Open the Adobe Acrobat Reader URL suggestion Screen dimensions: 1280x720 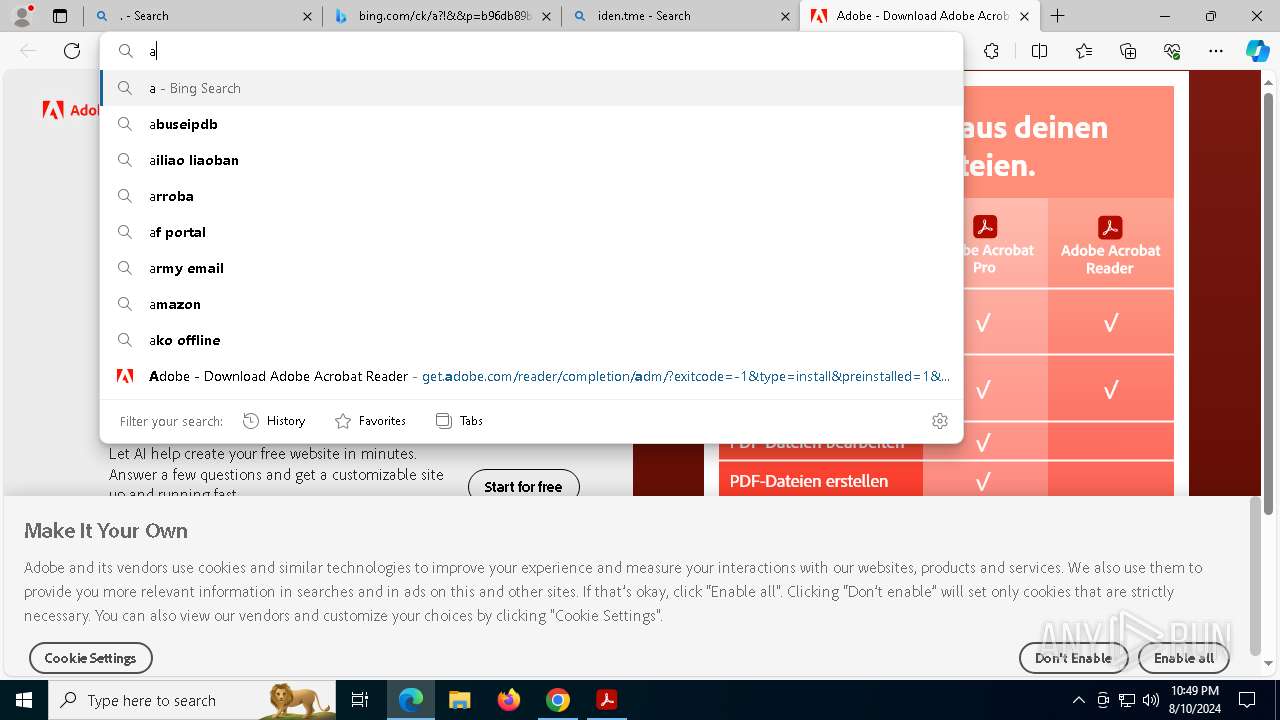[x=531, y=376]
